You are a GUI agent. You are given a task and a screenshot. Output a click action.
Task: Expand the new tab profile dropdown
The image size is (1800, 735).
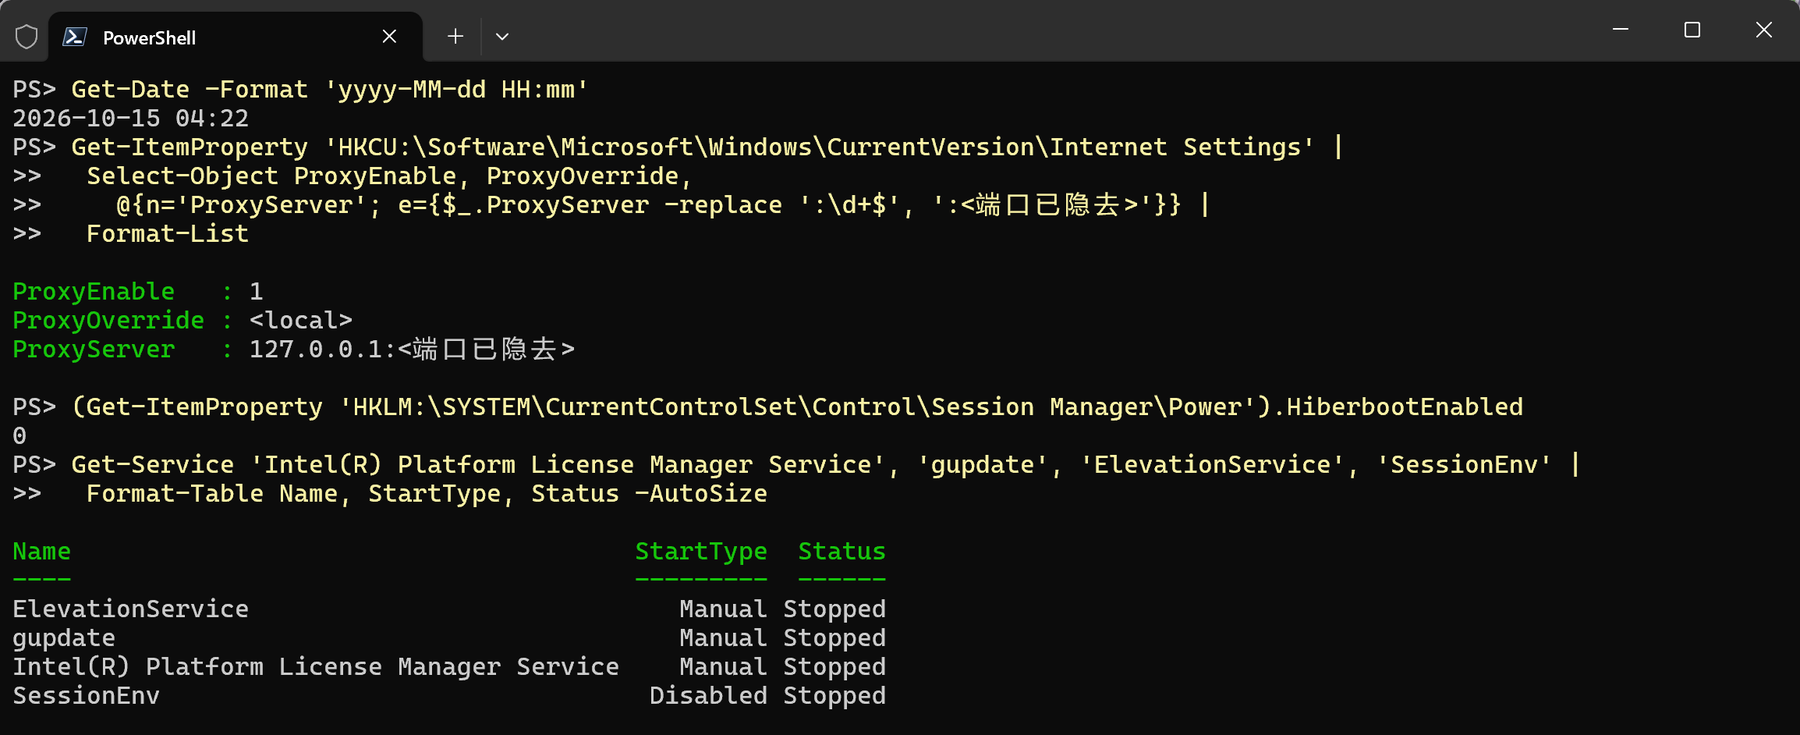coord(502,37)
